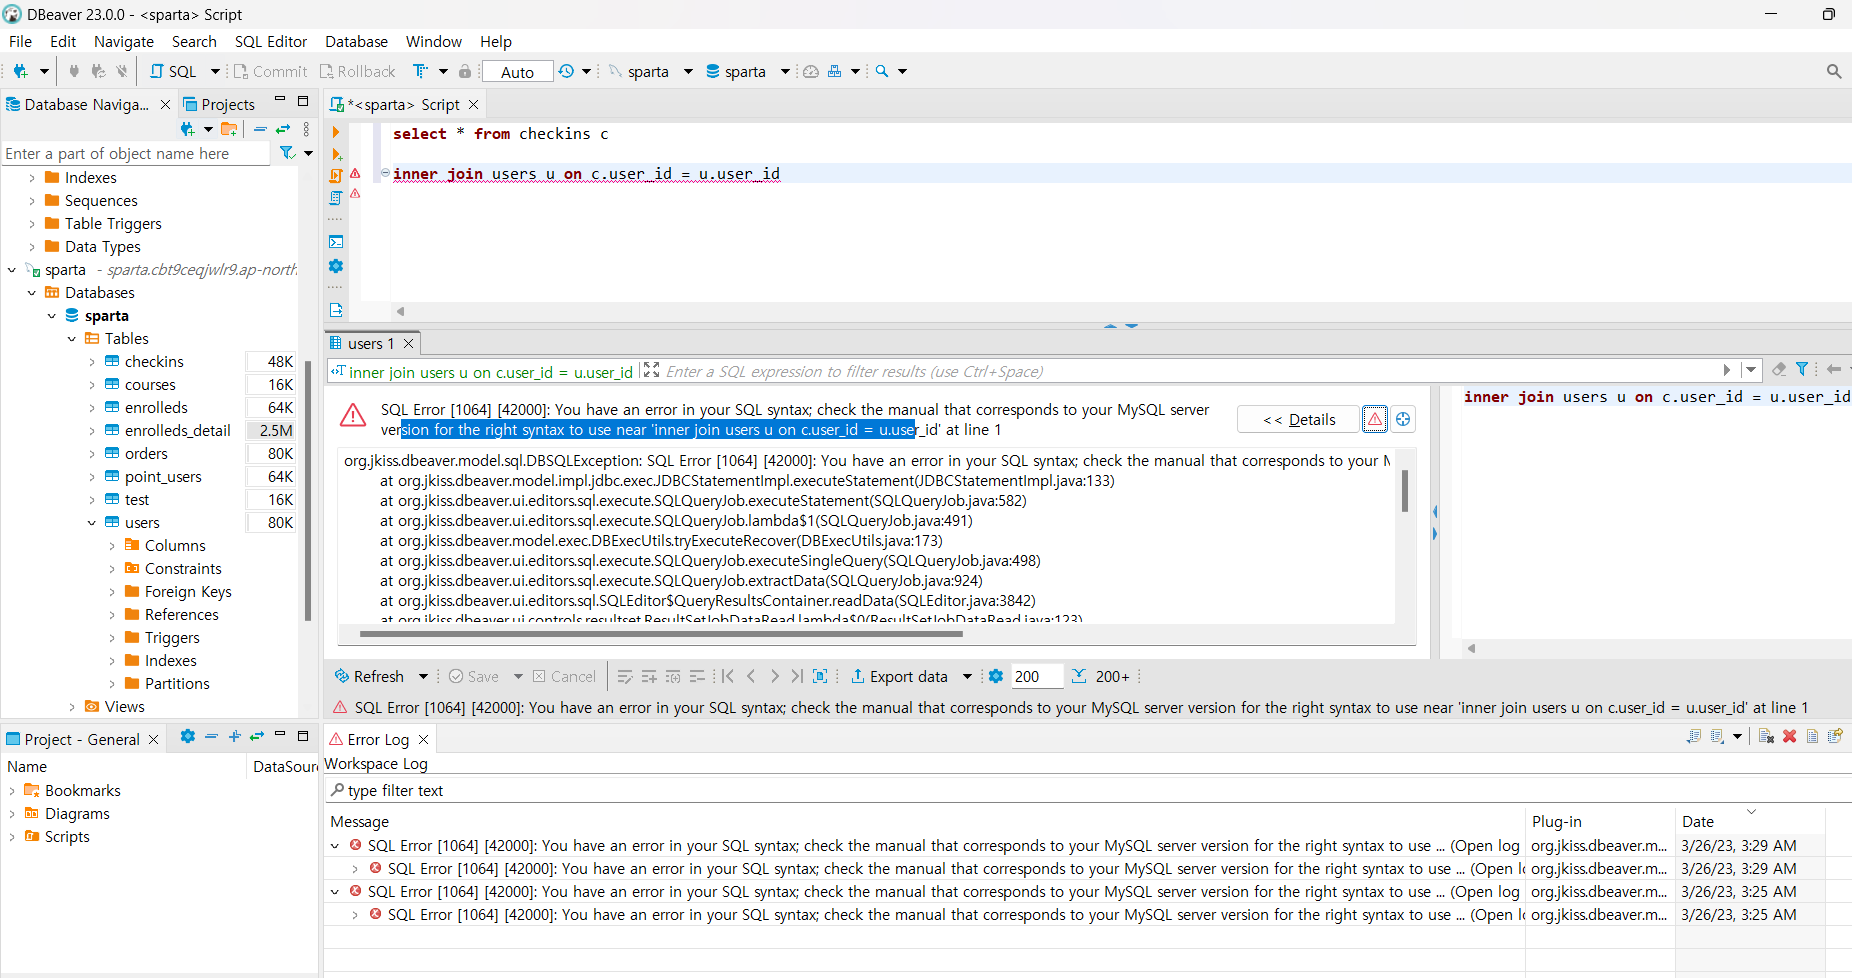Click Explain execution plan icon in editor

coord(336,198)
